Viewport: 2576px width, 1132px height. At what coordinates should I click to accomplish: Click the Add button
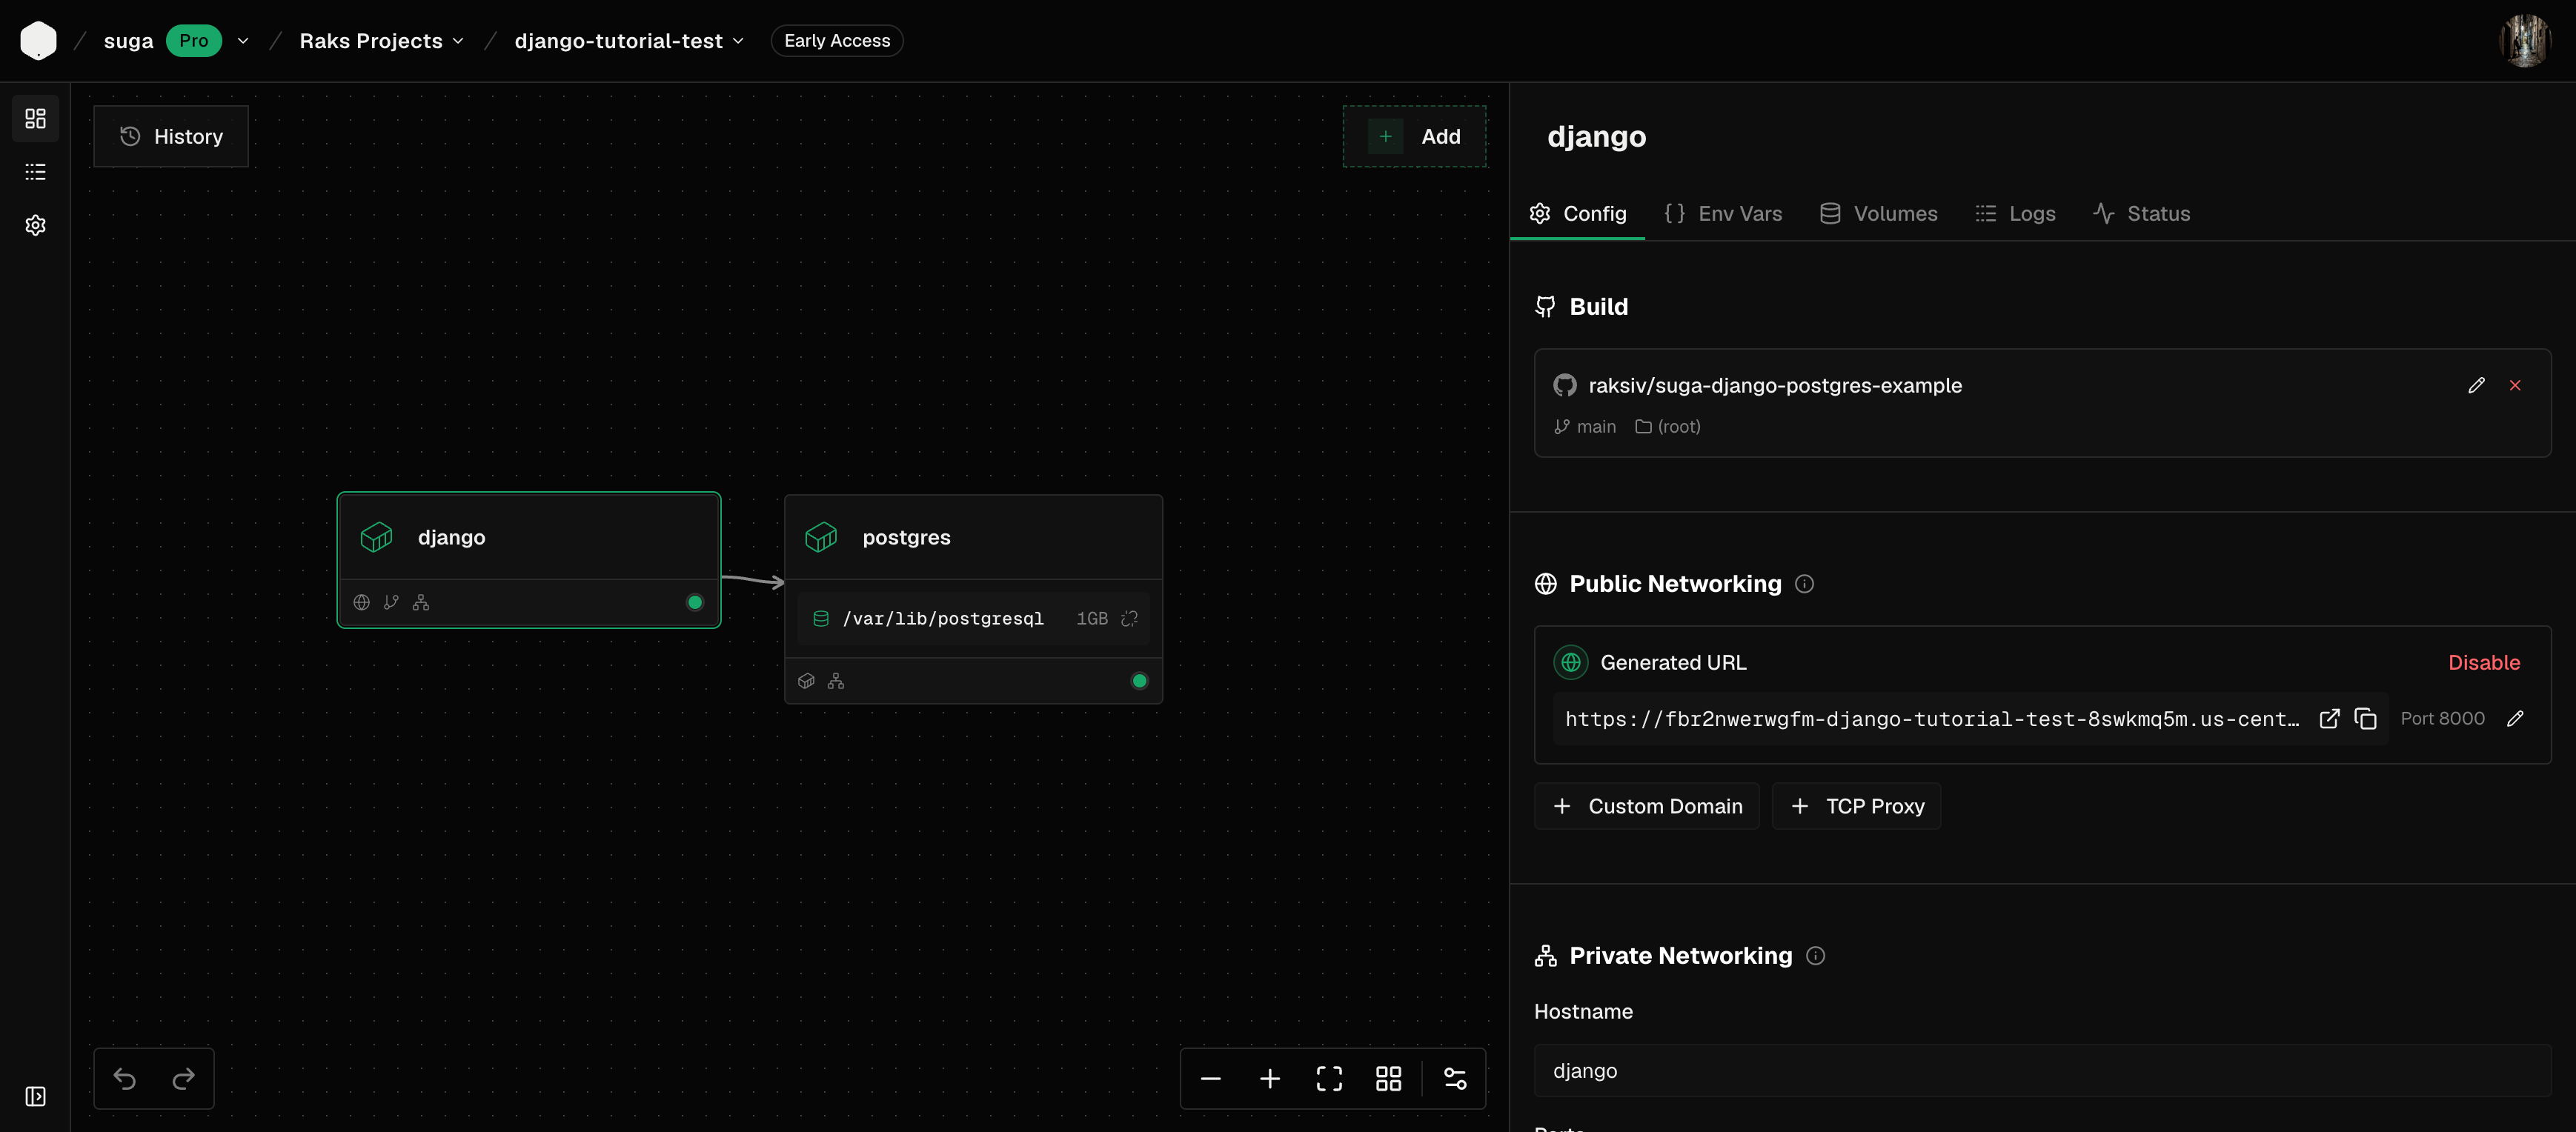(x=1414, y=136)
